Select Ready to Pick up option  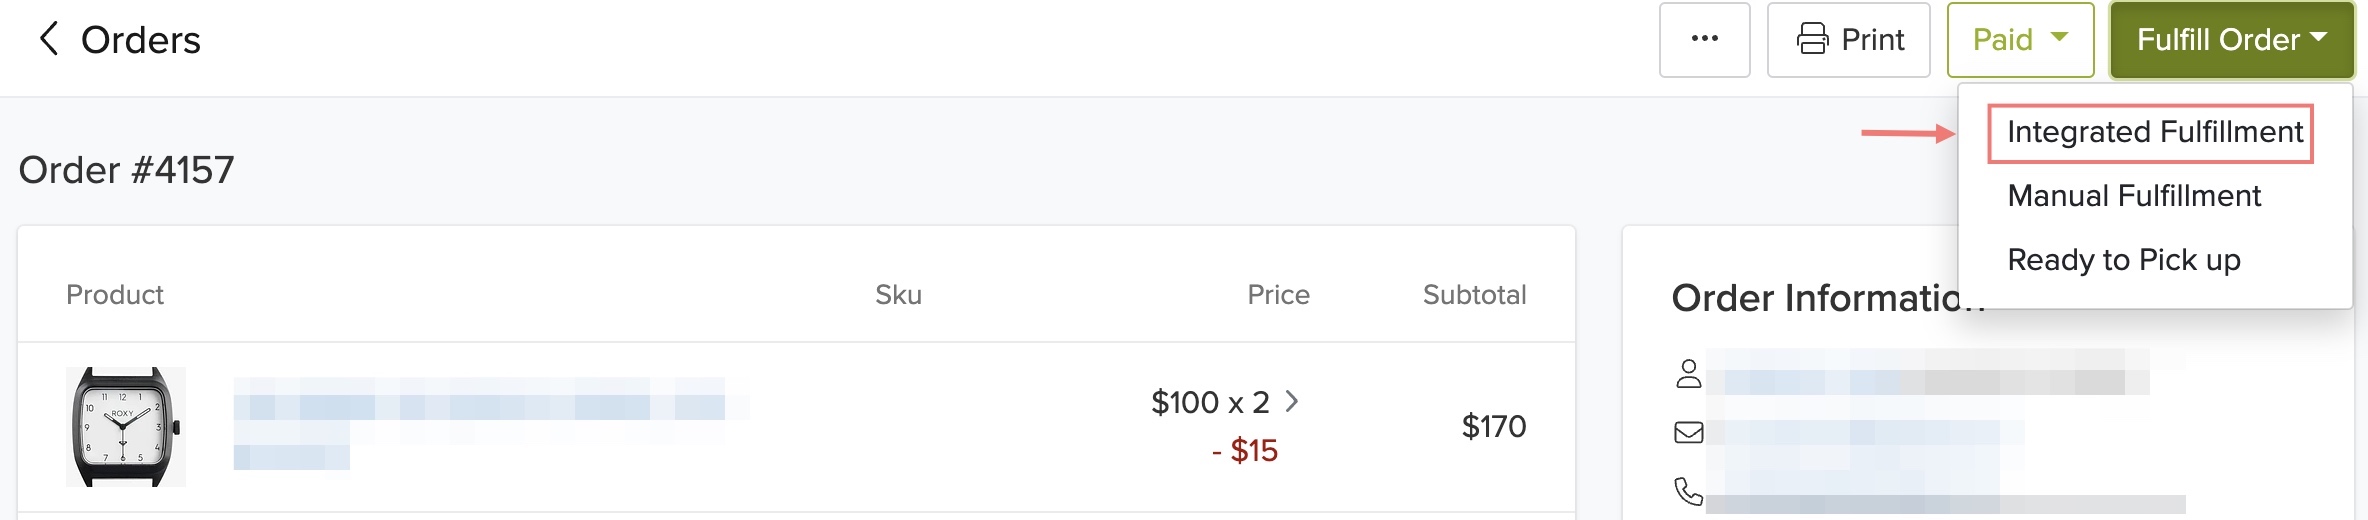pos(2123,260)
